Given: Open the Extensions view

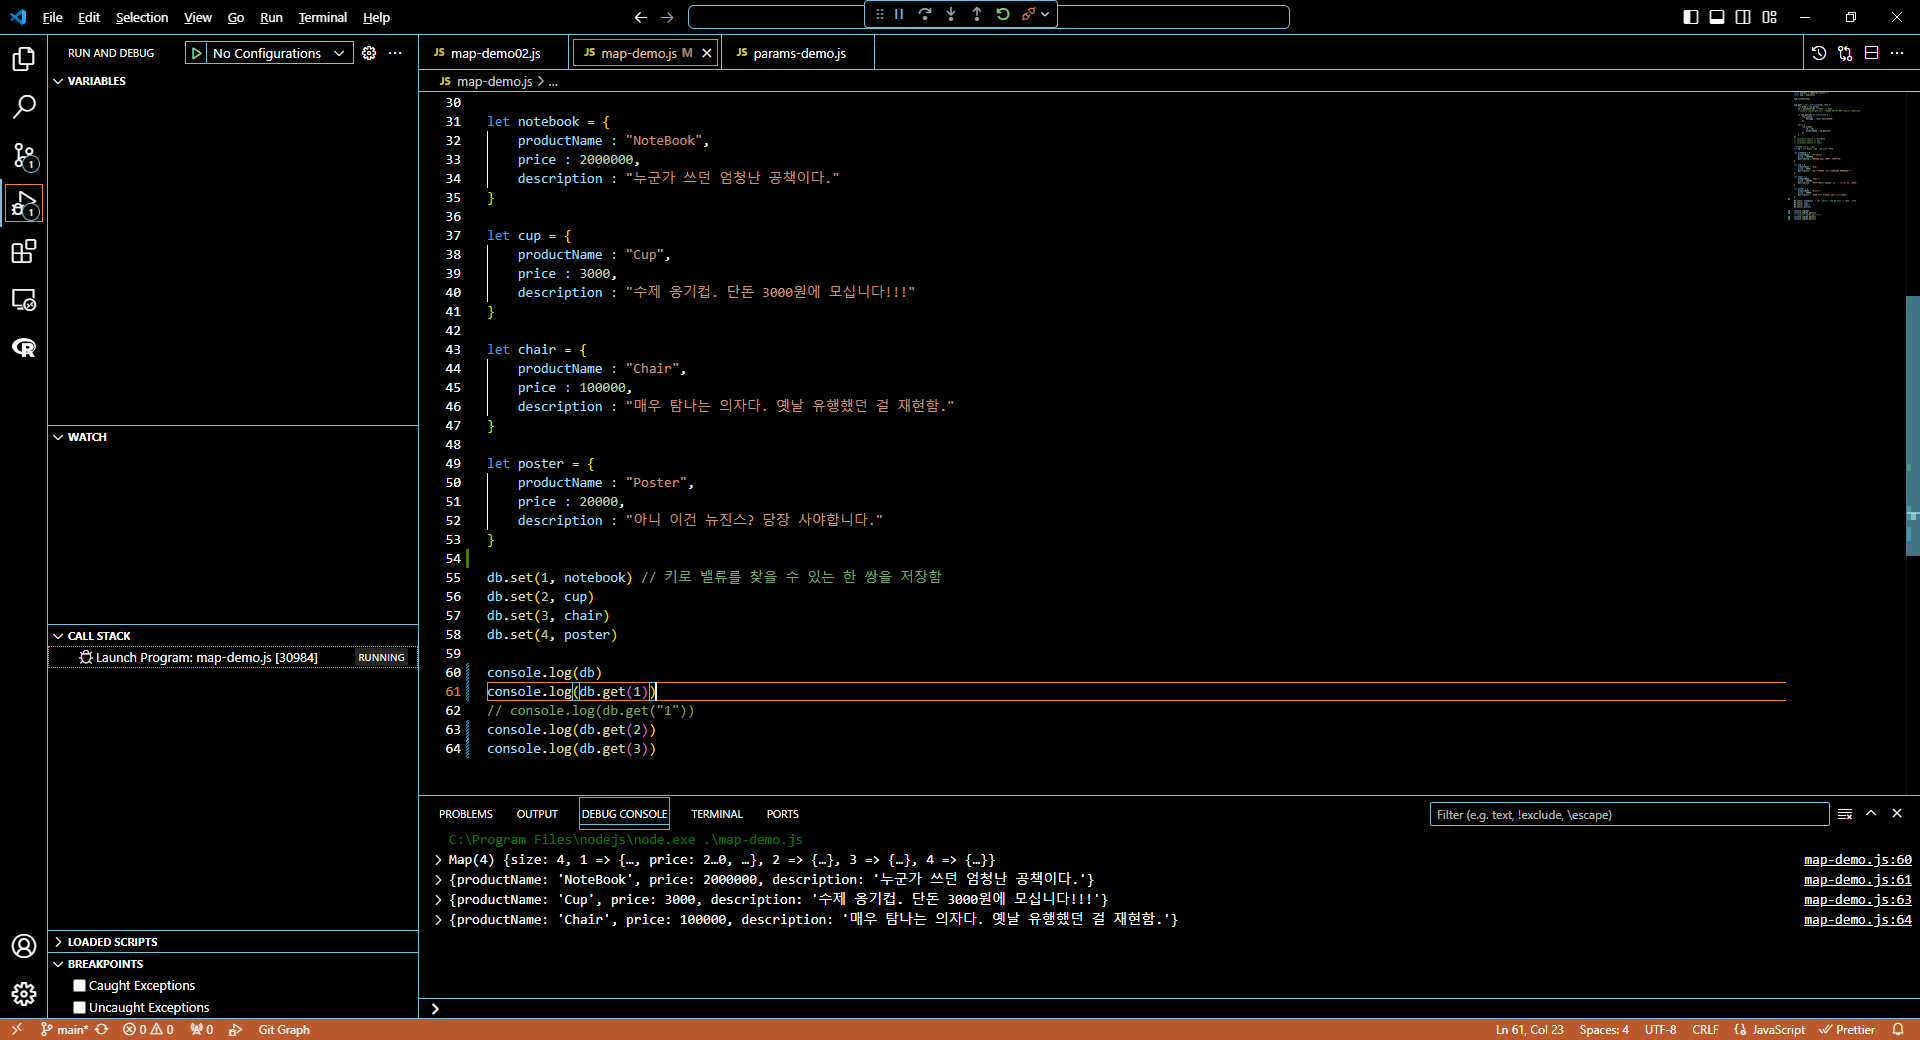Looking at the screenshot, I should tap(24, 251).
